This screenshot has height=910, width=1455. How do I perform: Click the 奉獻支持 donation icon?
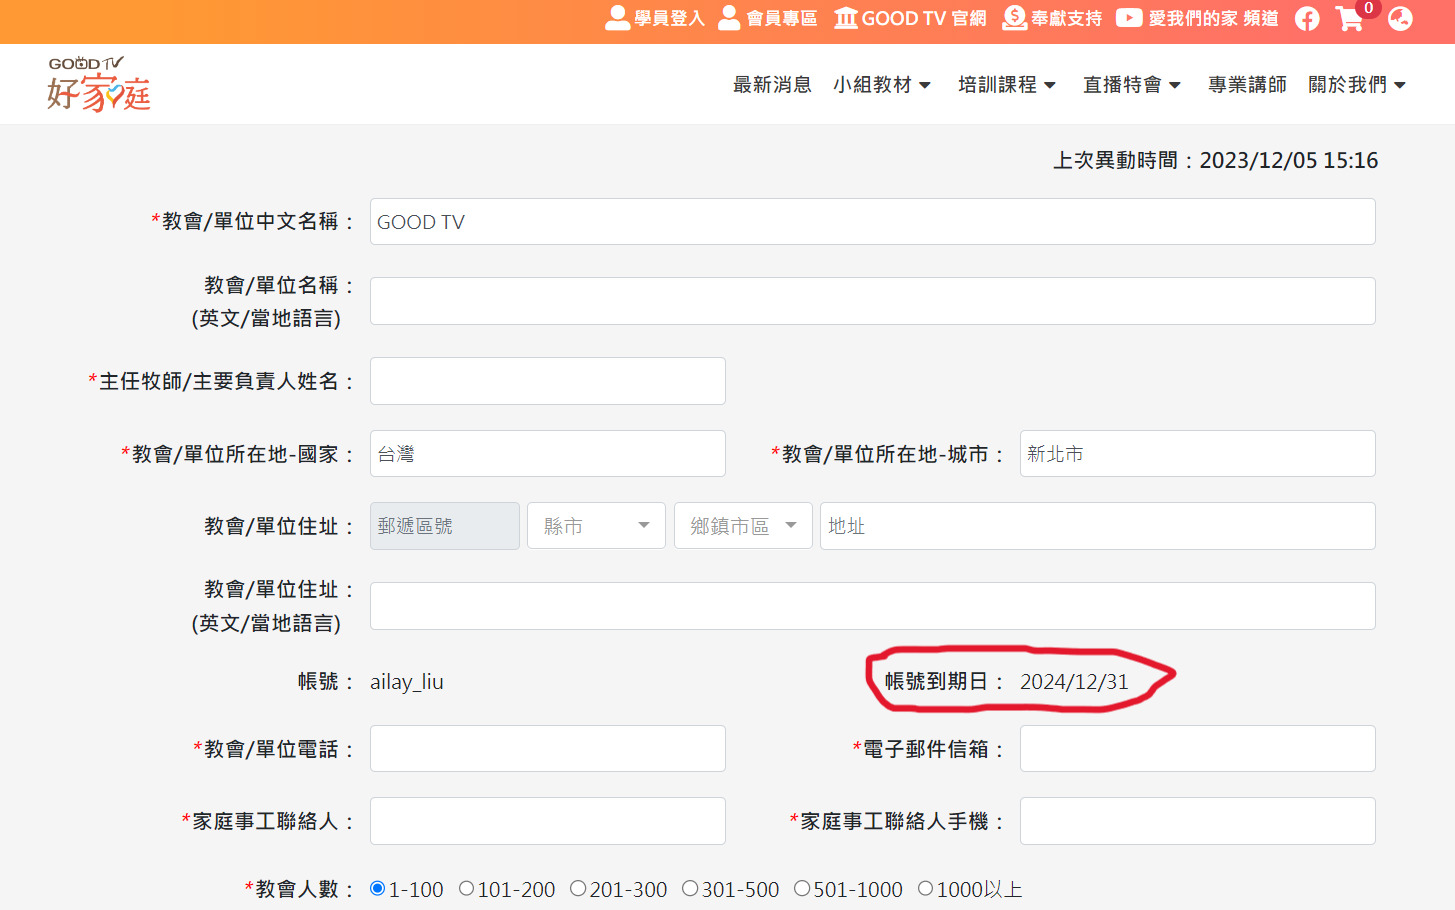pos(1014,18)
